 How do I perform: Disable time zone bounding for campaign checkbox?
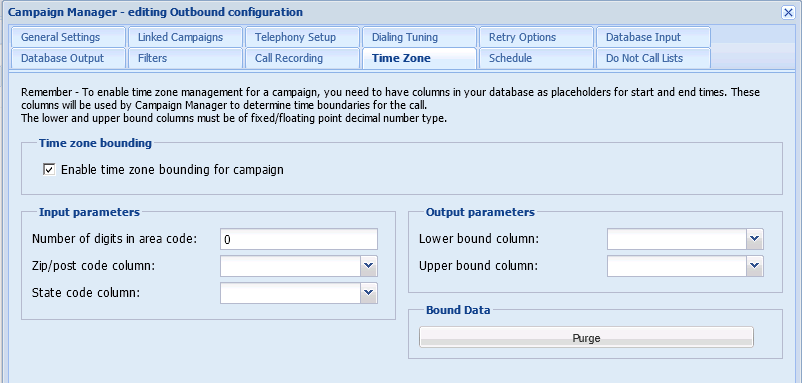click(49, 169)
